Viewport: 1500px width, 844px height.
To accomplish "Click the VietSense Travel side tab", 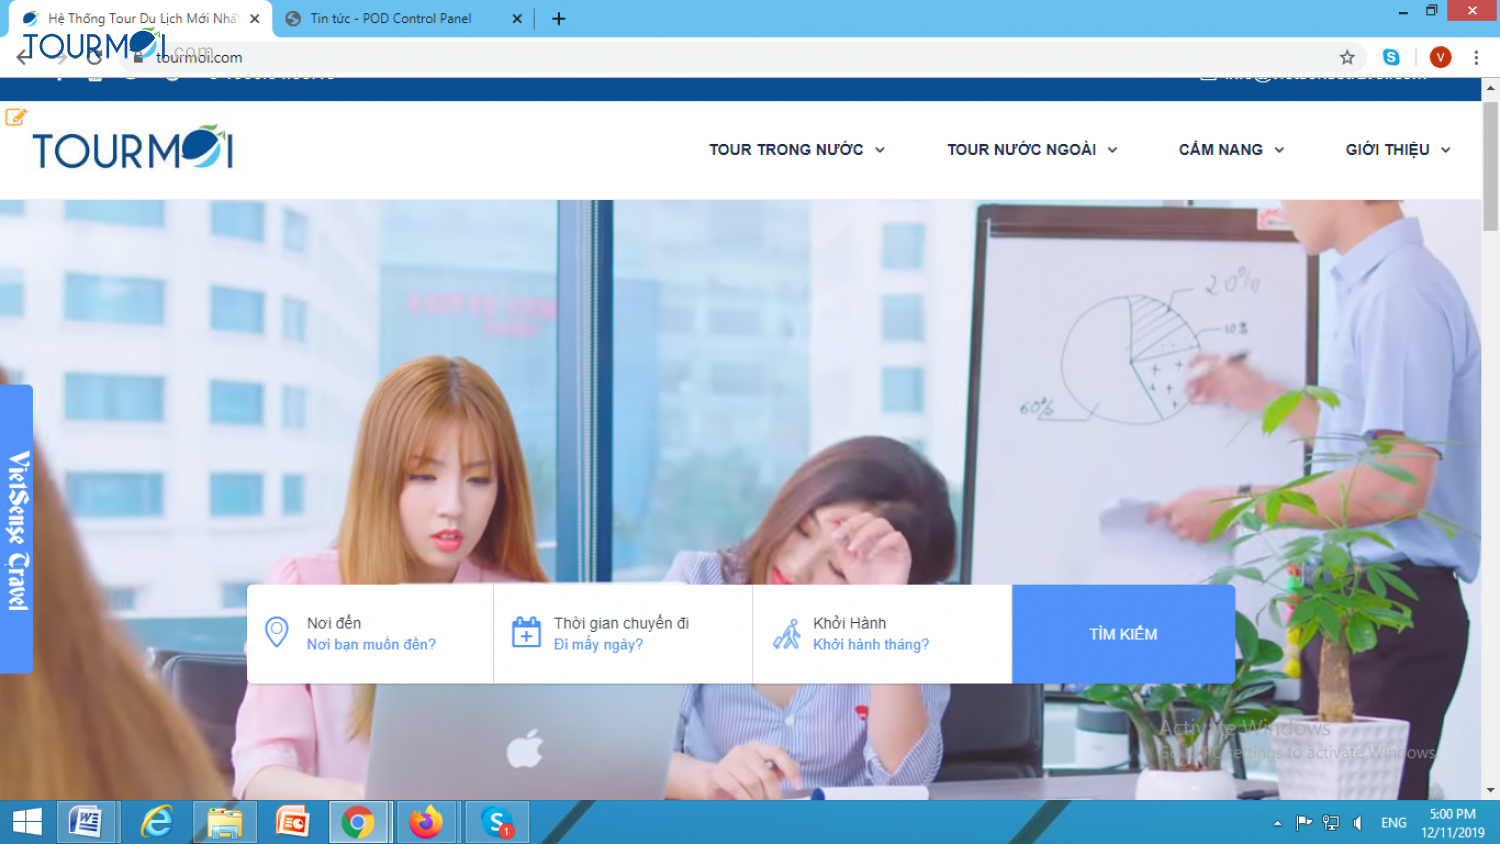I will coord(17,529).
